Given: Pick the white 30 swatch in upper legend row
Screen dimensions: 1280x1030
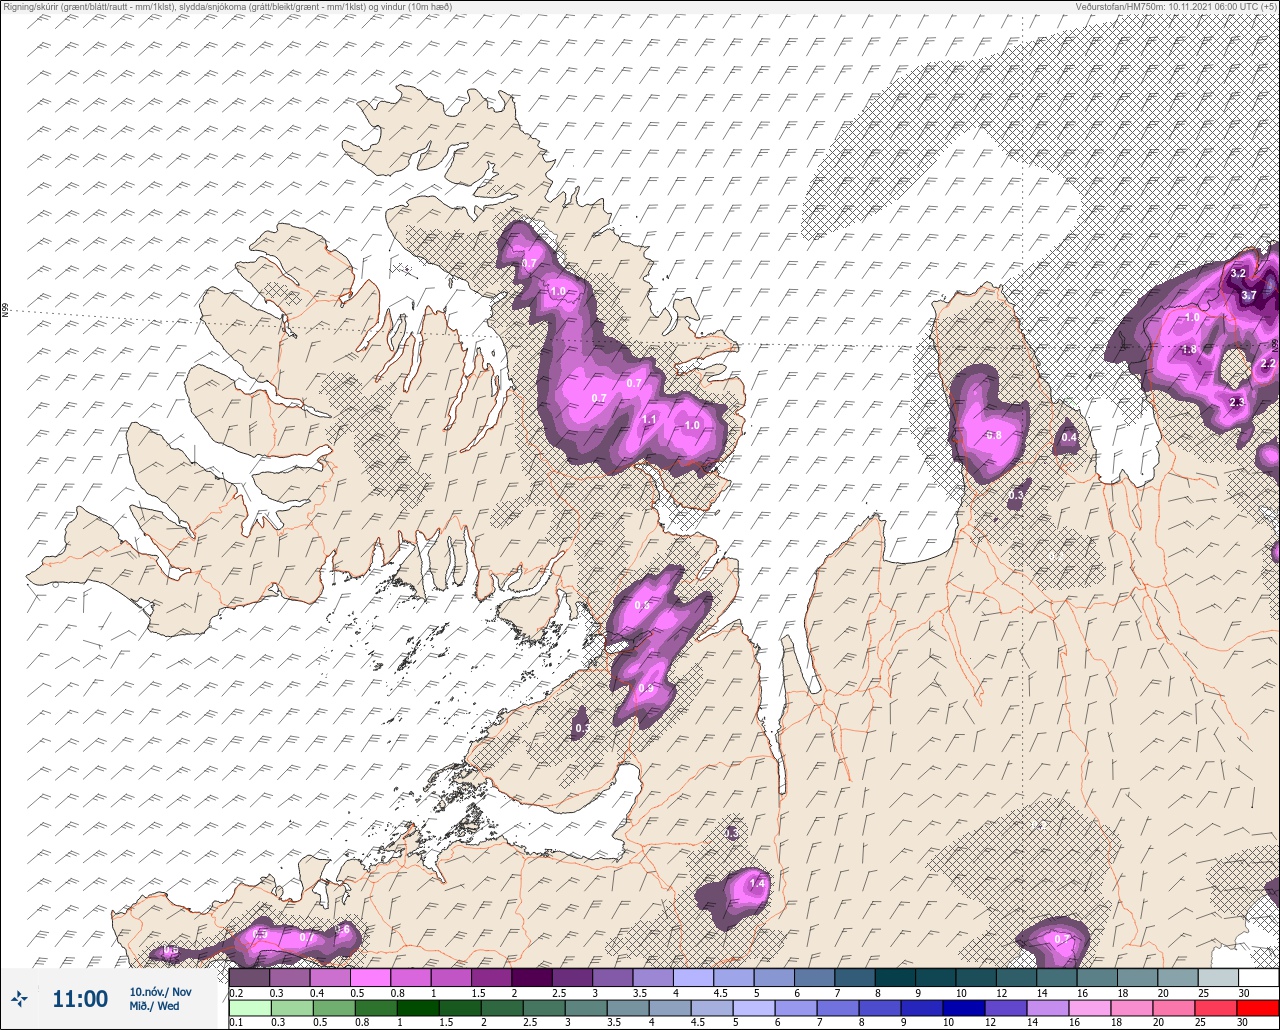Looking at the screenshot, I should point(1258,977).
